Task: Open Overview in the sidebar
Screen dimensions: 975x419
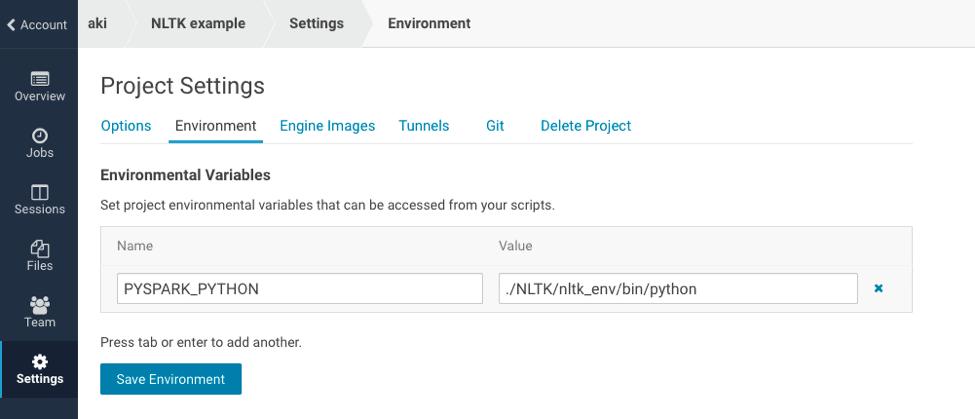Action: click(39, 87)
